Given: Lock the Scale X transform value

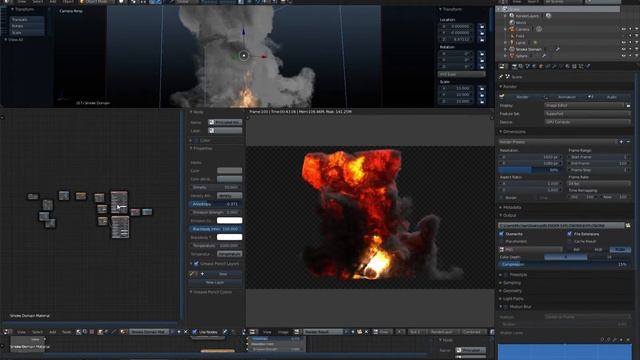Looking at the screenshot, I should pos(482,88).
